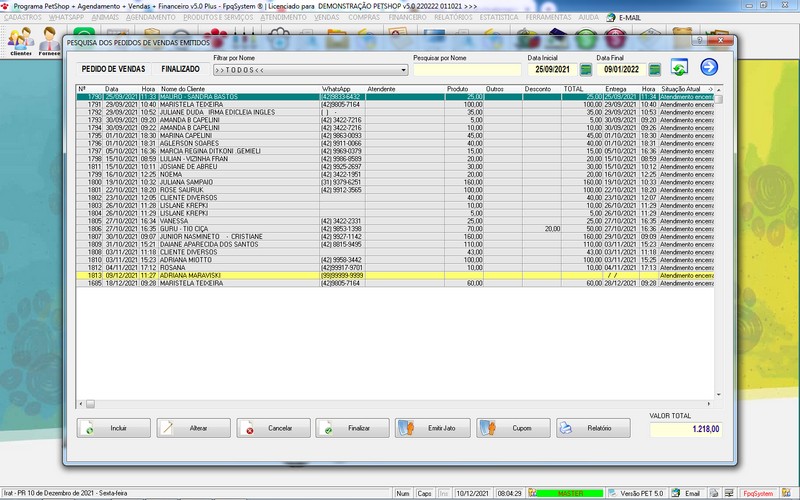Click the Versão PET 5.0 status icon
The image size is (800, 500).
point(613,493)
